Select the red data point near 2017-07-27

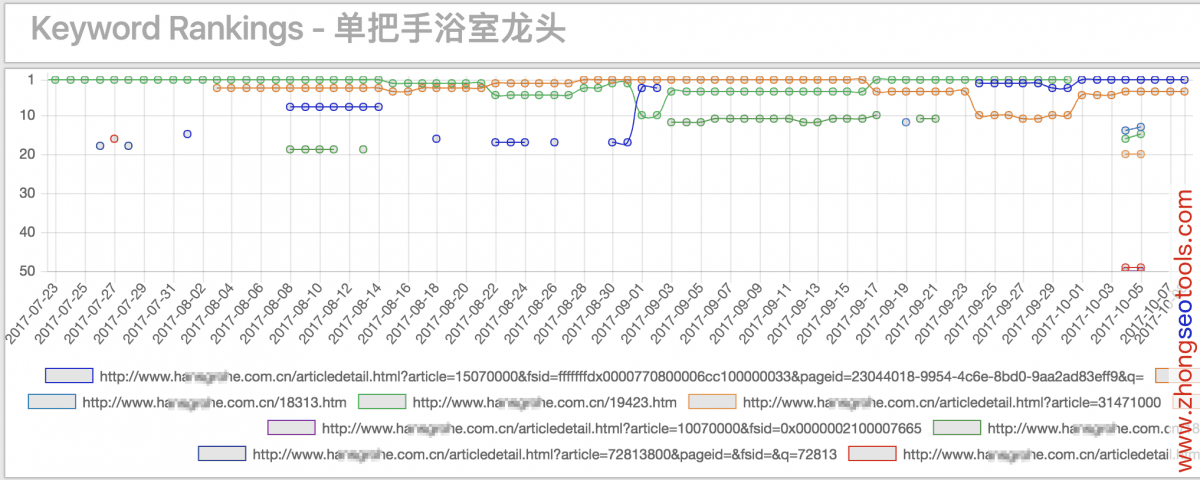114,139
